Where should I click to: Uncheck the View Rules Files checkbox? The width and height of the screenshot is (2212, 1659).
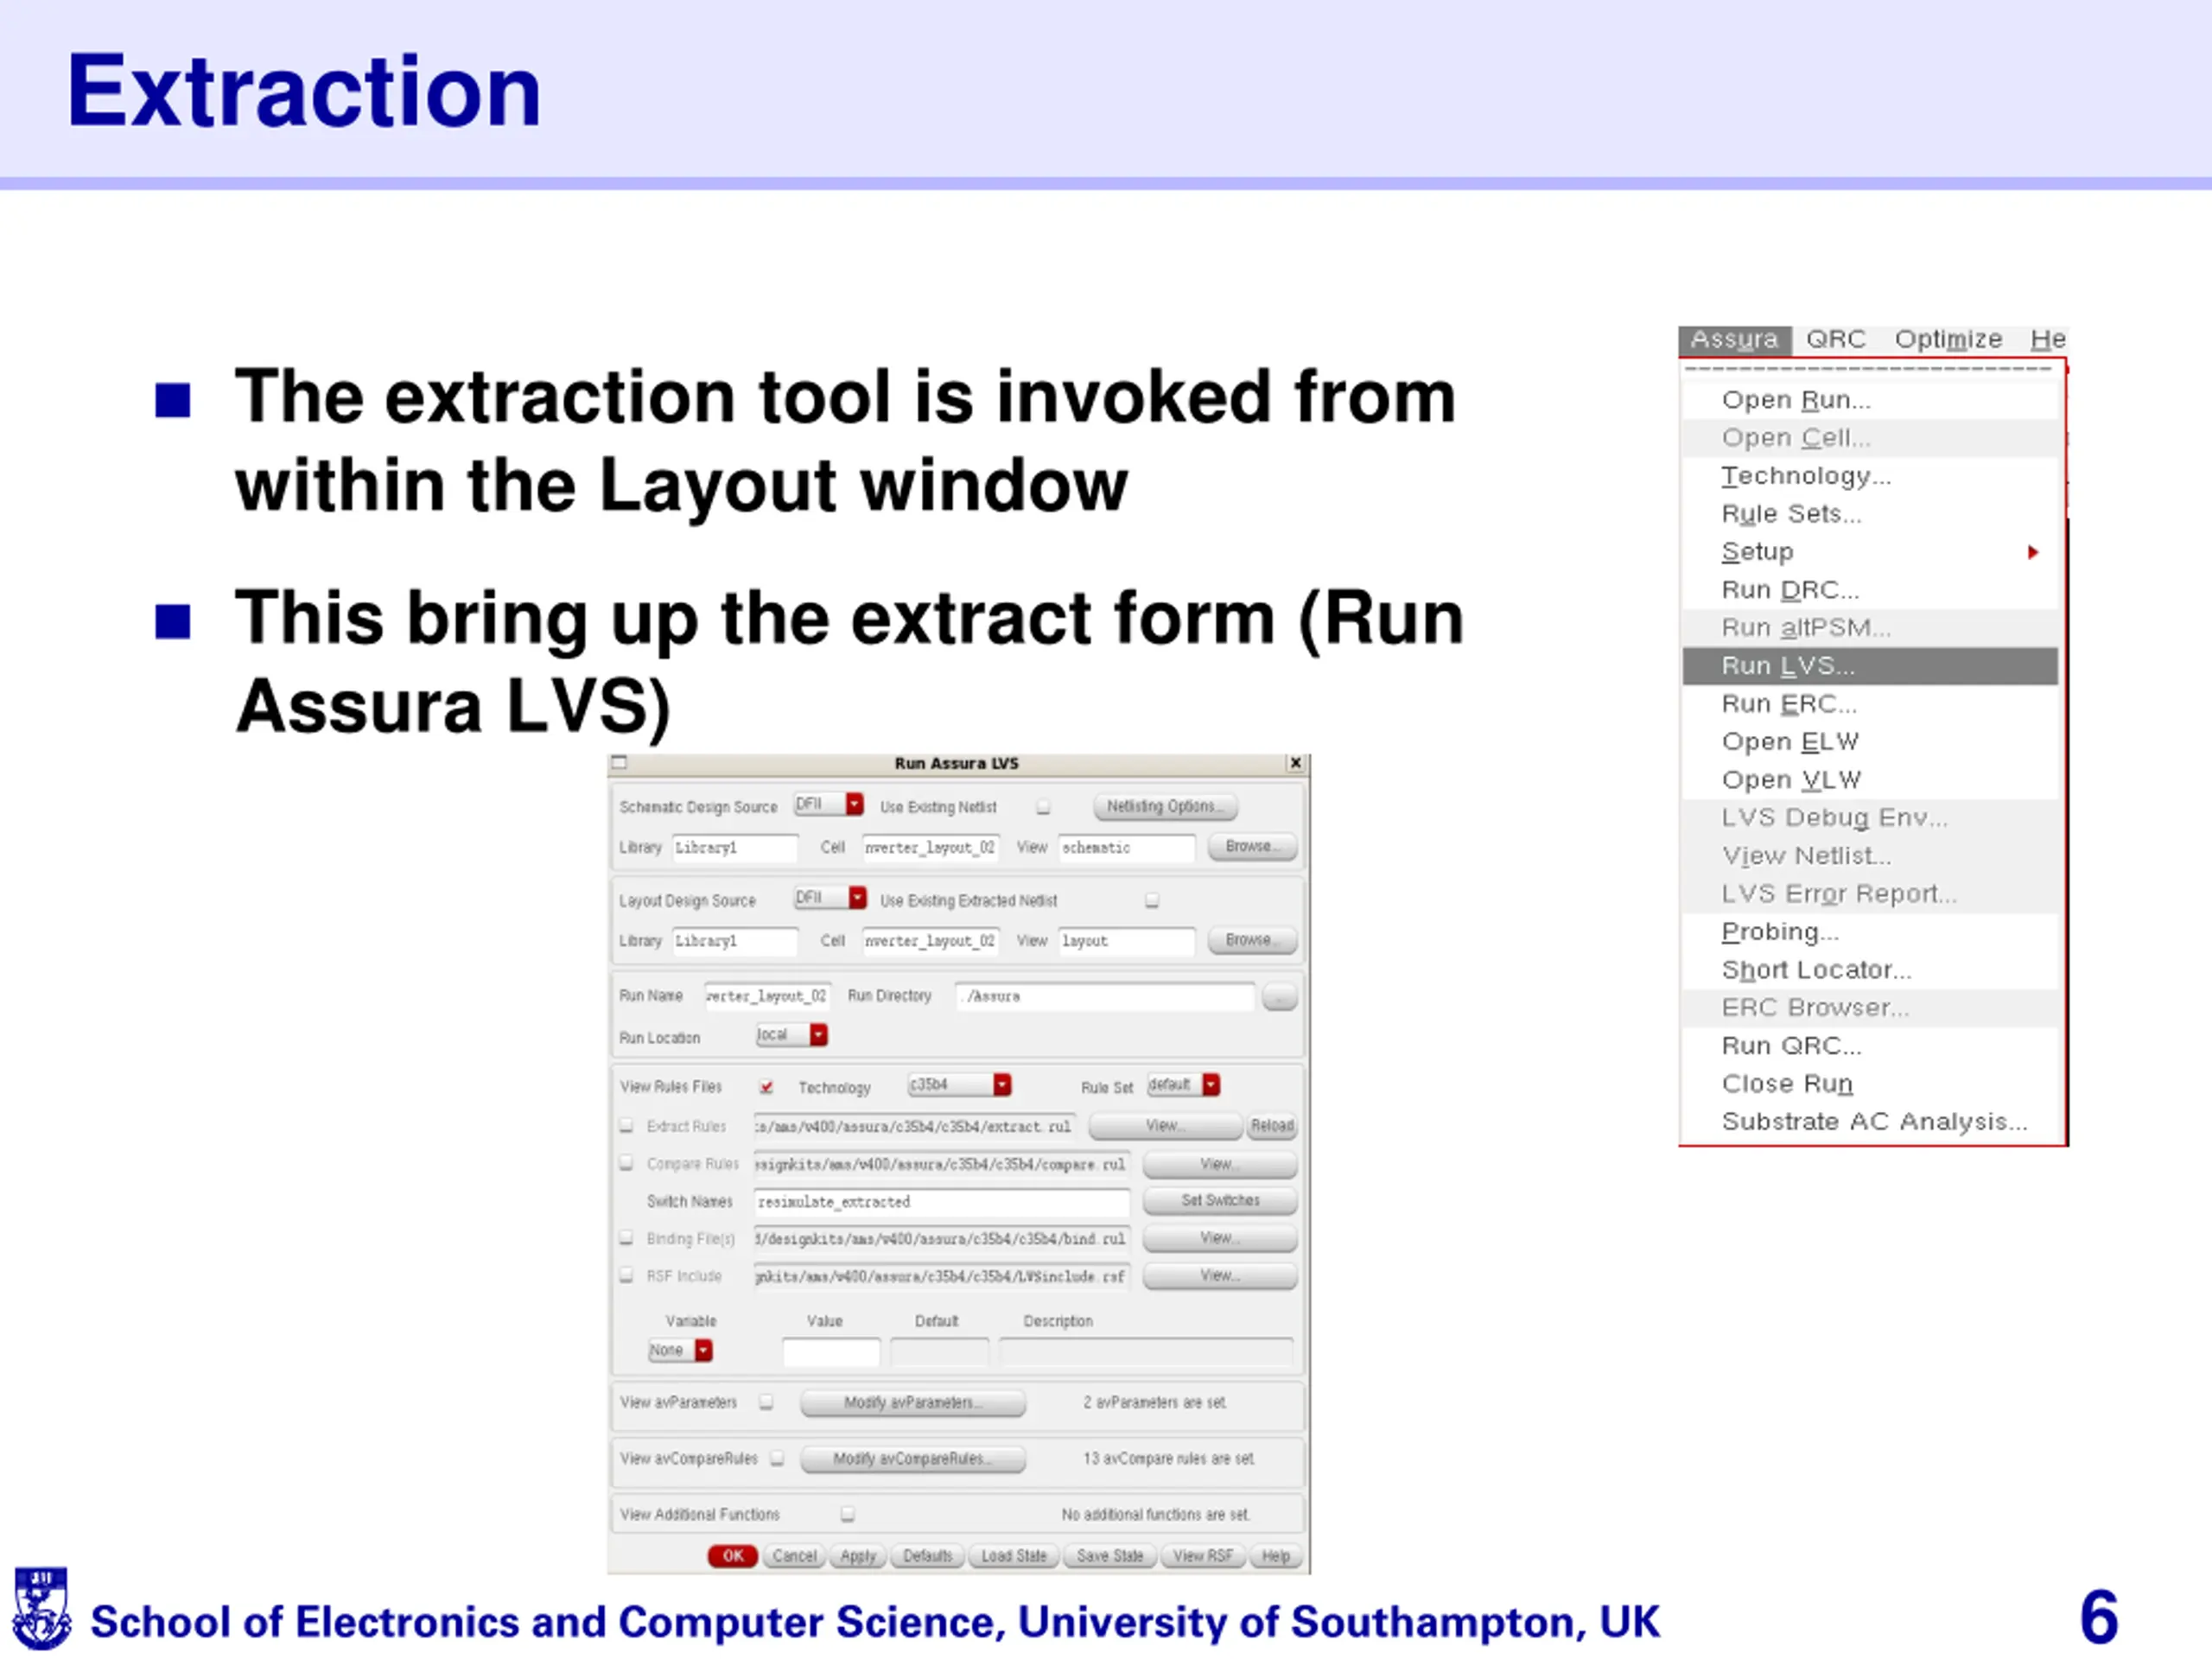[x=766, y=1087]
